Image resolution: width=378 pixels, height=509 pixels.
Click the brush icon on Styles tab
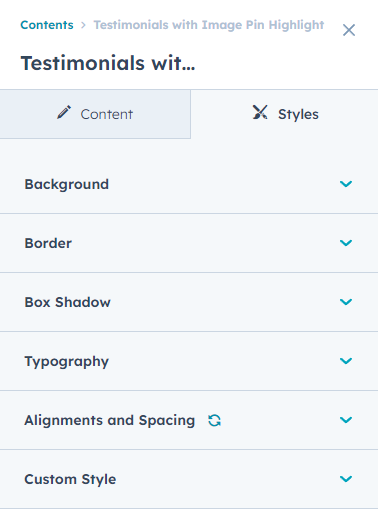(x=260, y=112)
